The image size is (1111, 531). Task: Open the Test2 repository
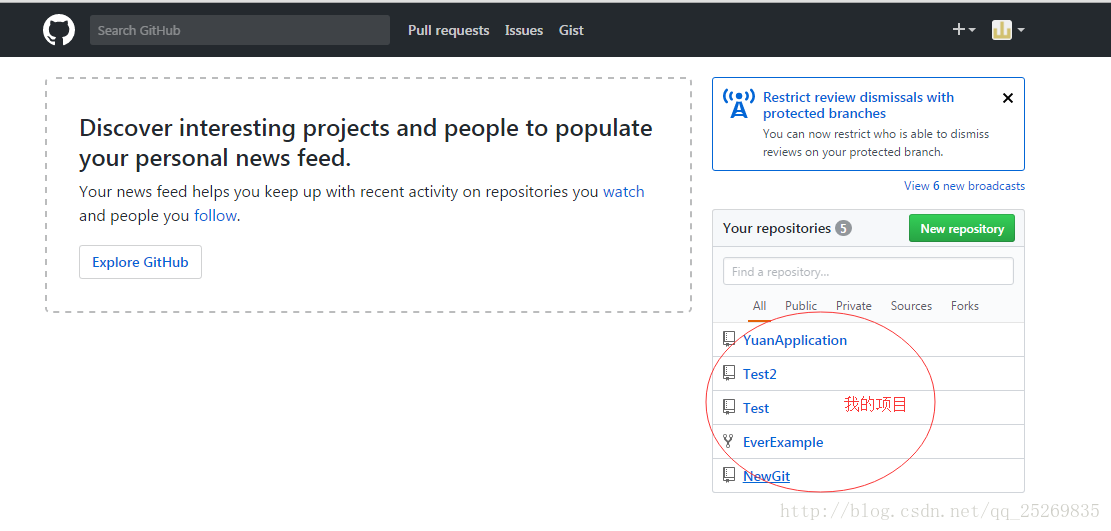[x=760, y=374]
